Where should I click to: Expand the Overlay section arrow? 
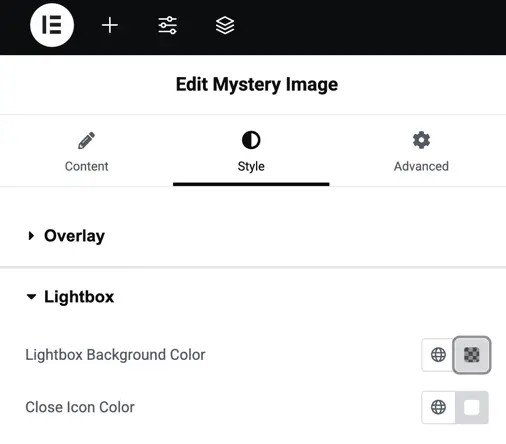[31, 236]
